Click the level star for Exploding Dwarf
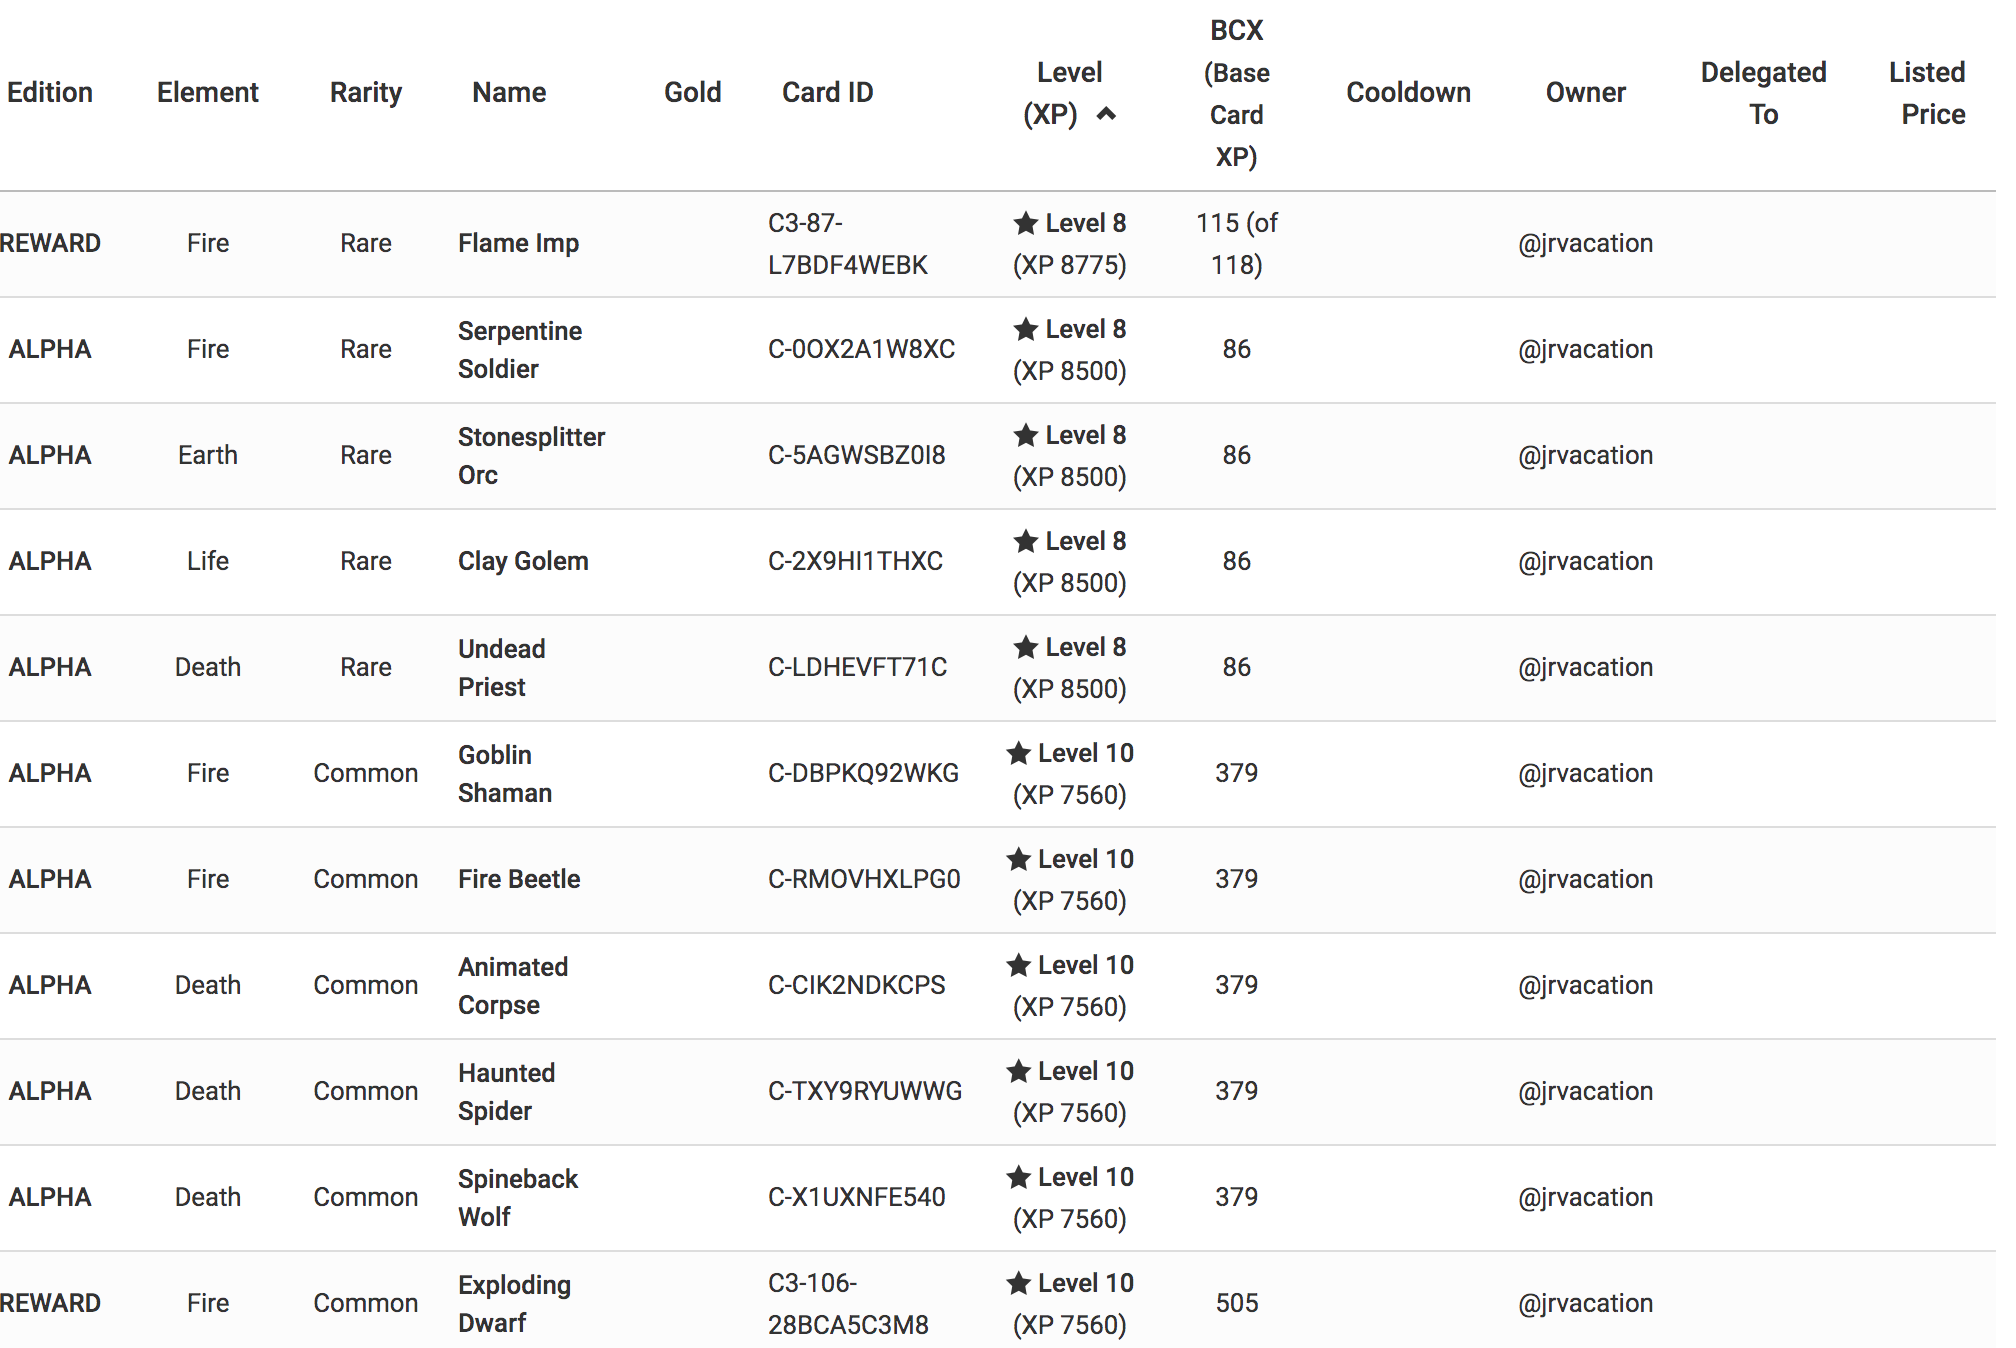Screen dimensions: 2016x1348 (x=1018, y=1283)
